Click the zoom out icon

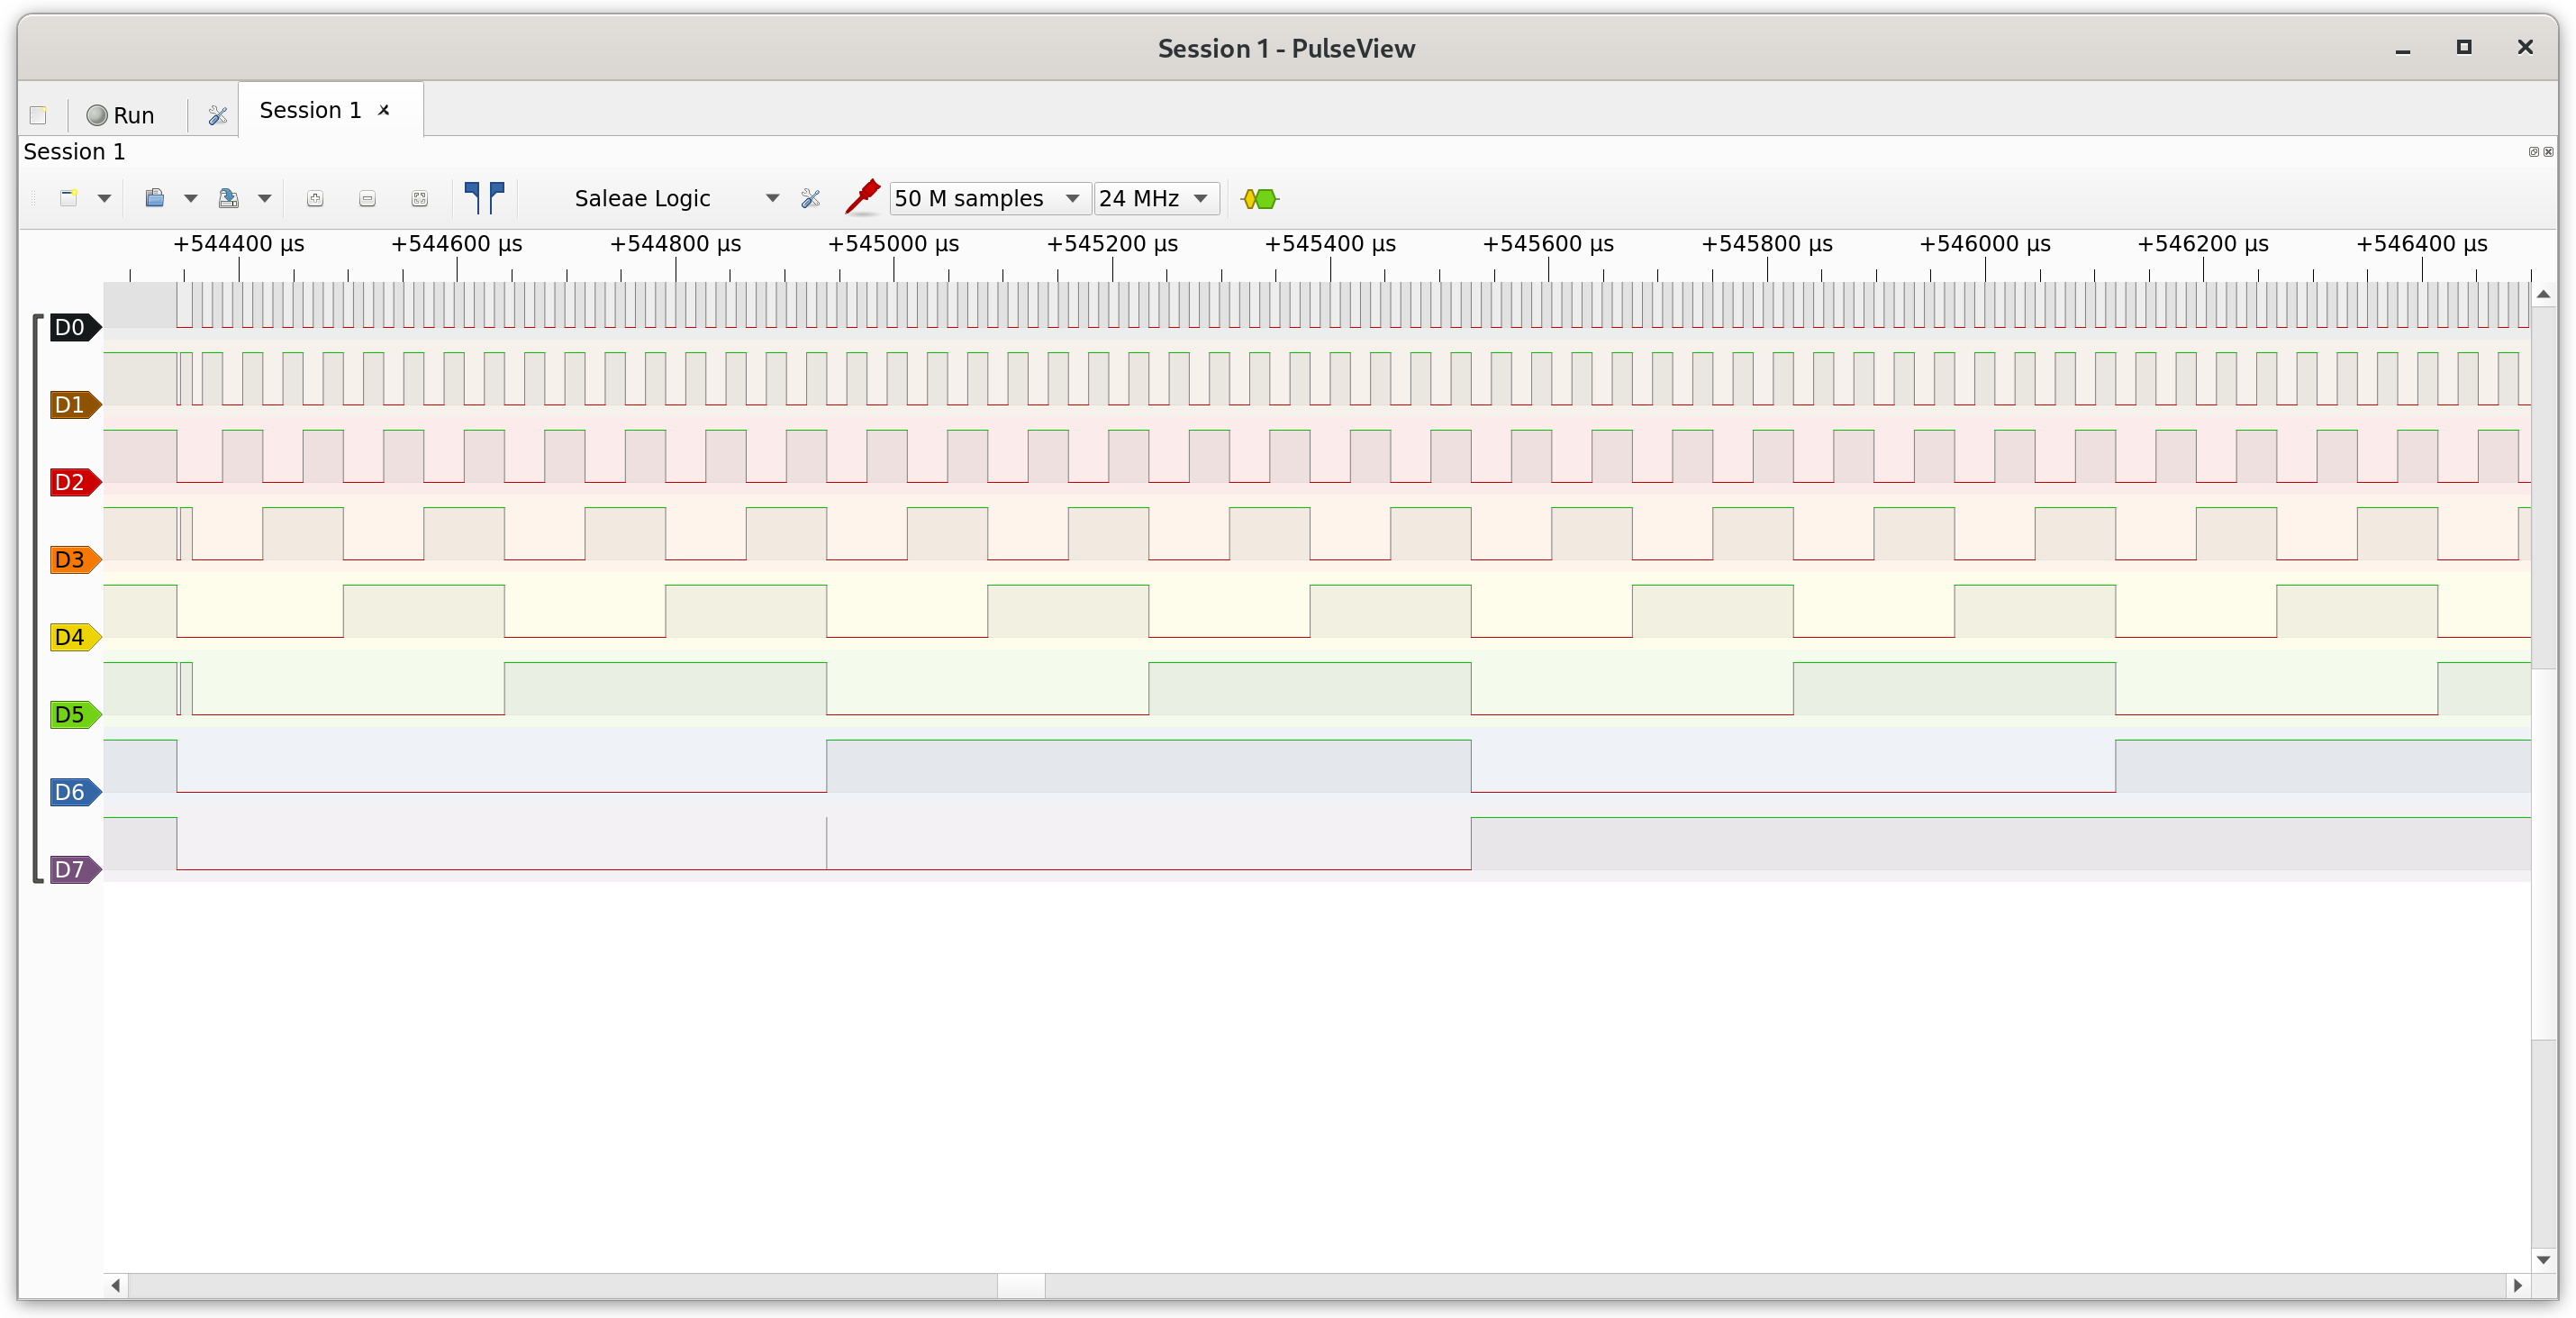[367, 199]
